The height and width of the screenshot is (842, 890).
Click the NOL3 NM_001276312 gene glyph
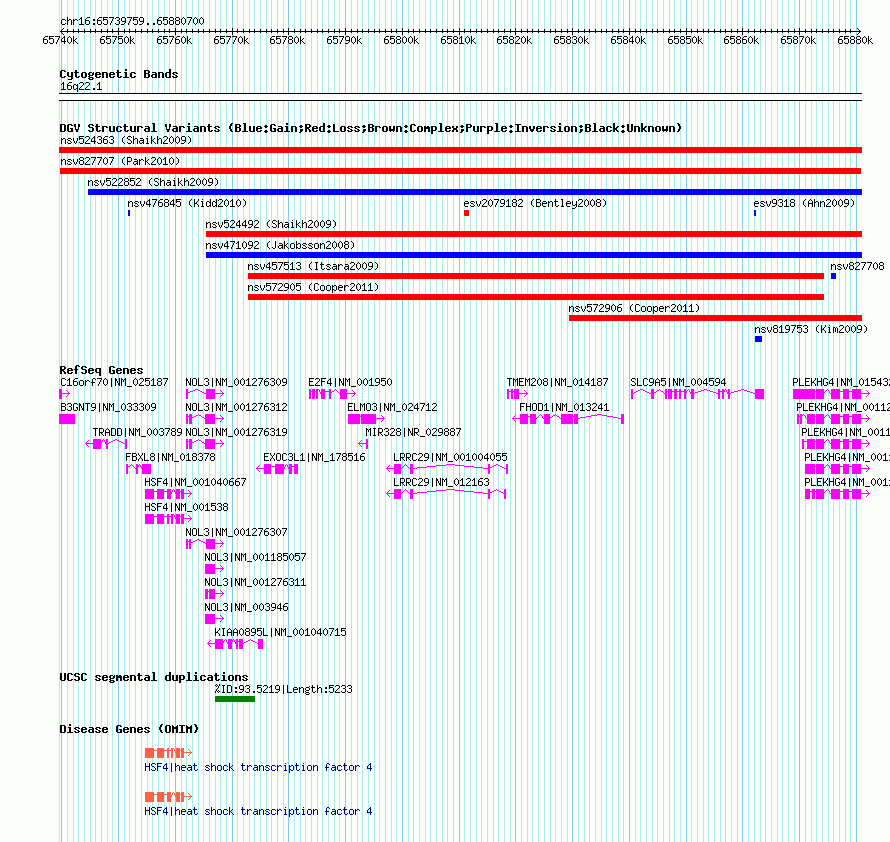[x=205, y=419]
